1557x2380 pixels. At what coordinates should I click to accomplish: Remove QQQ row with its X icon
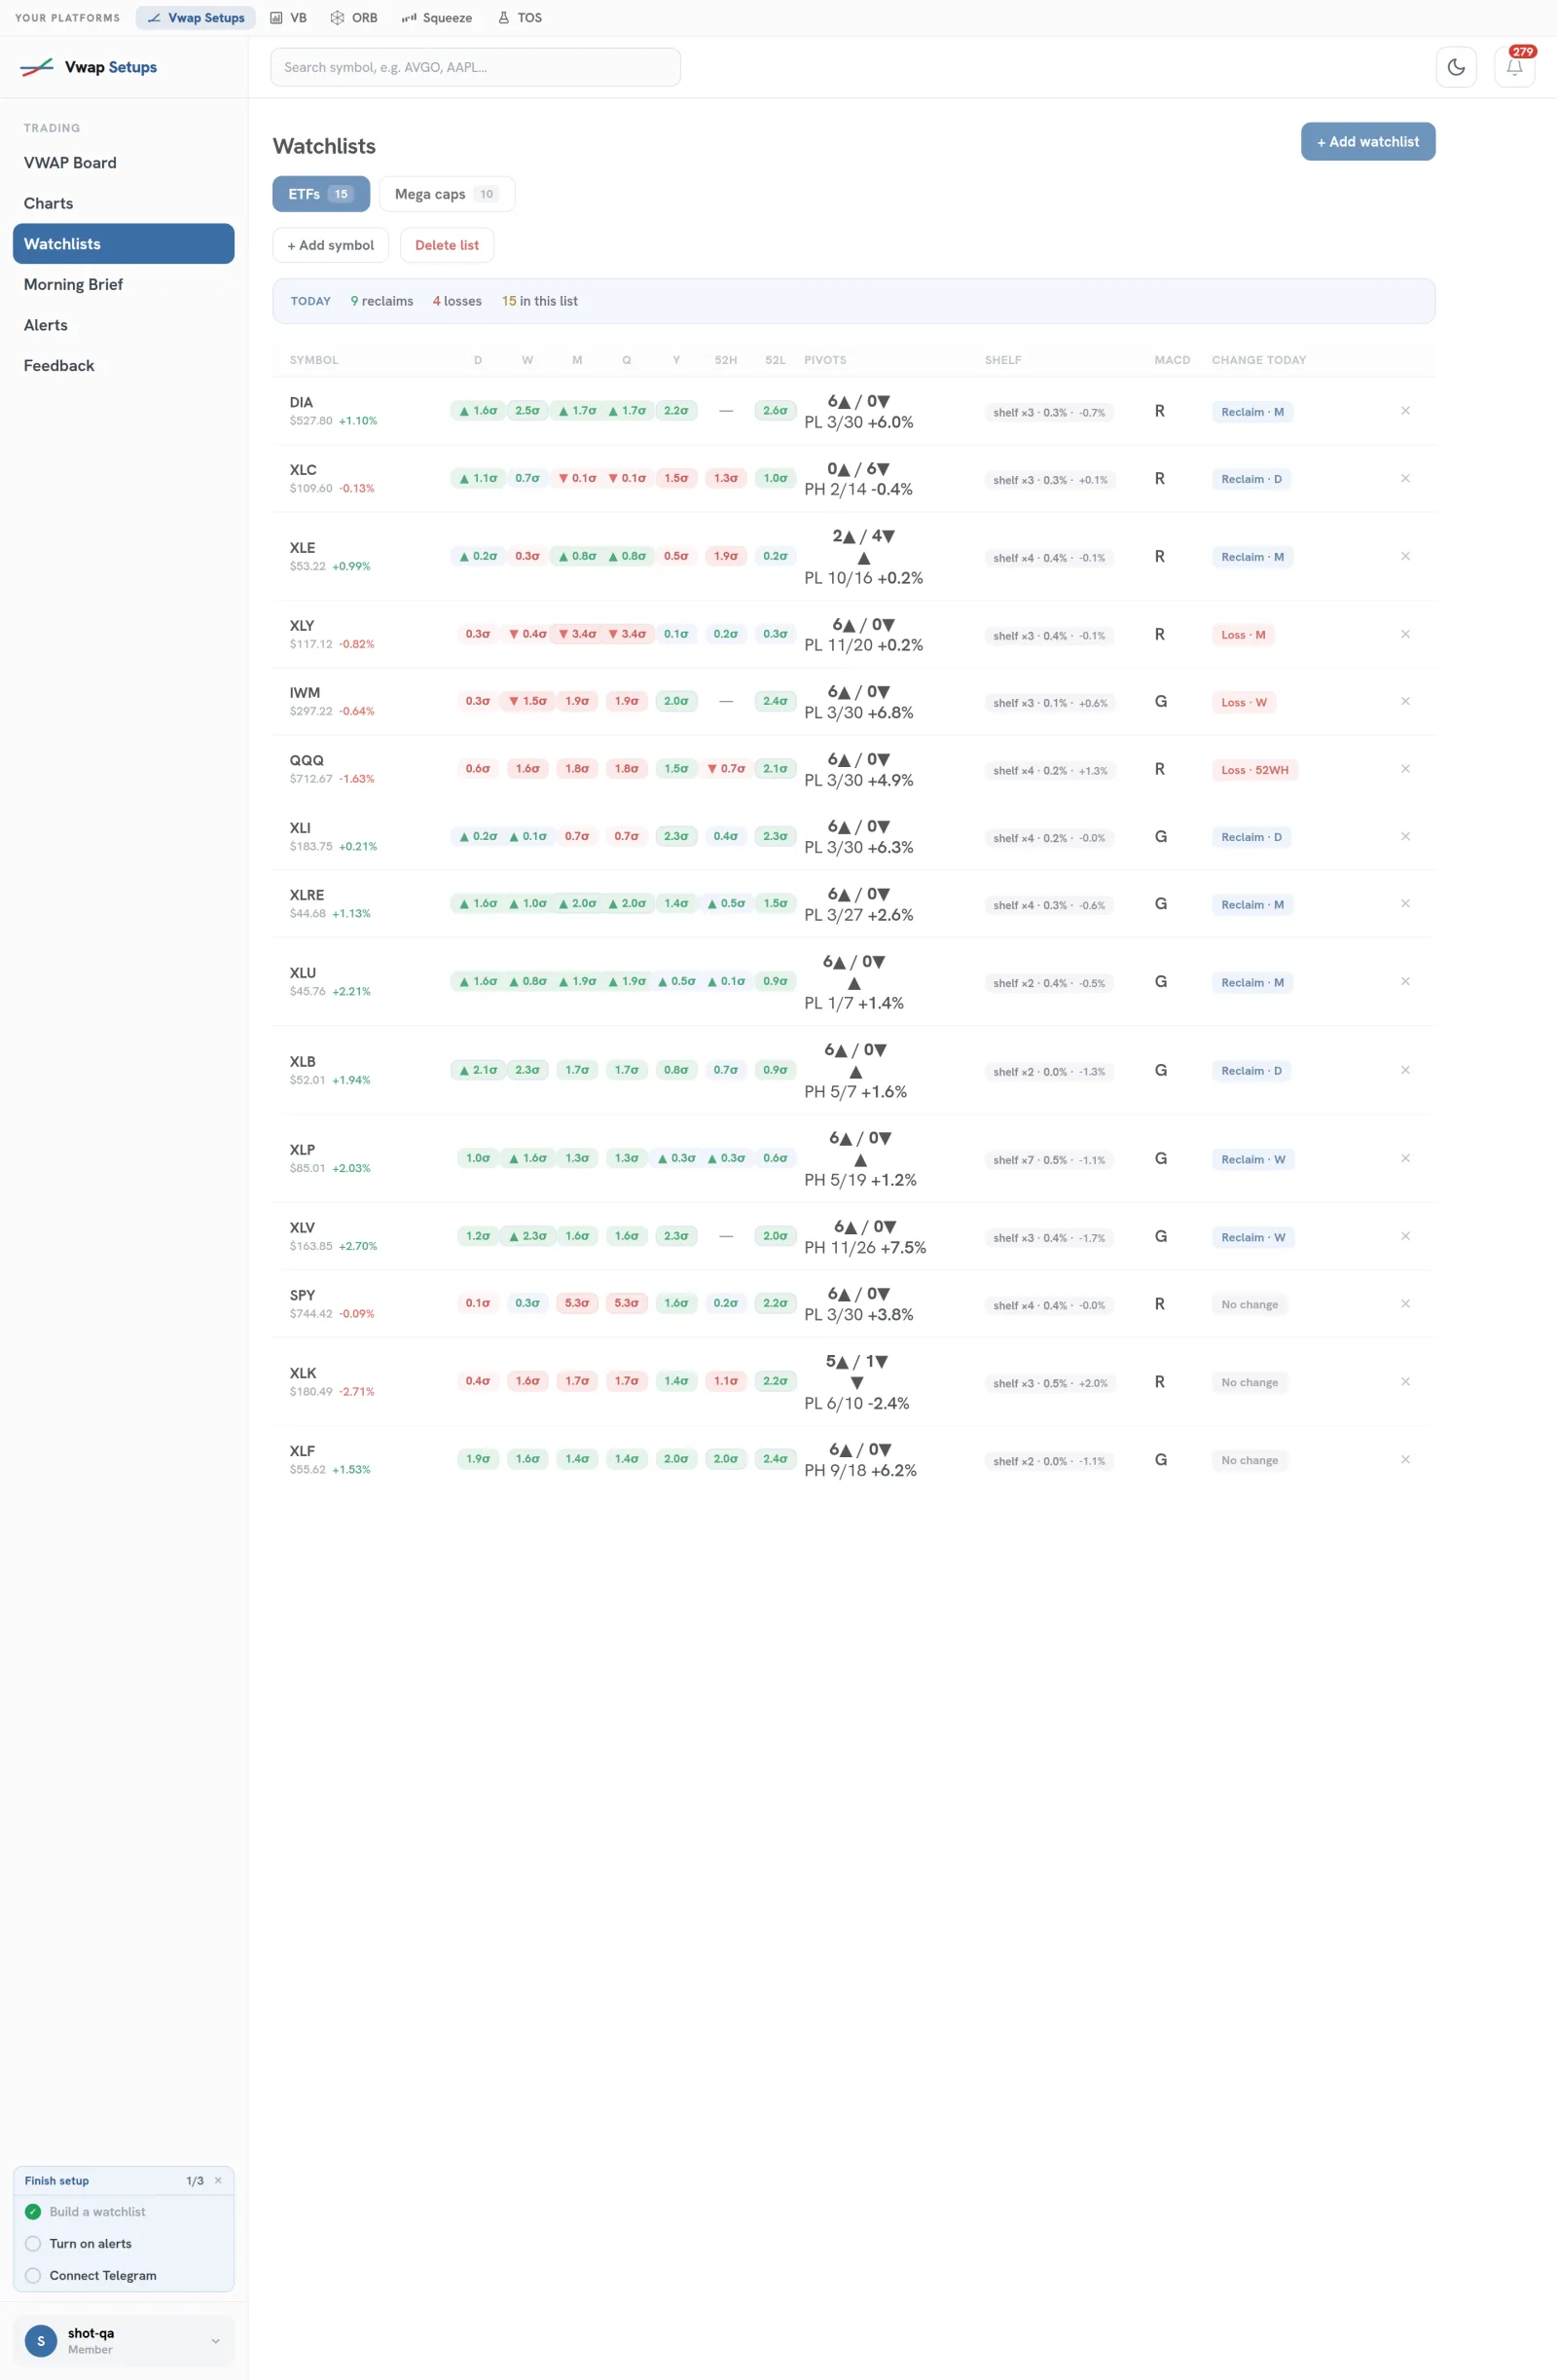[1405, 769]
